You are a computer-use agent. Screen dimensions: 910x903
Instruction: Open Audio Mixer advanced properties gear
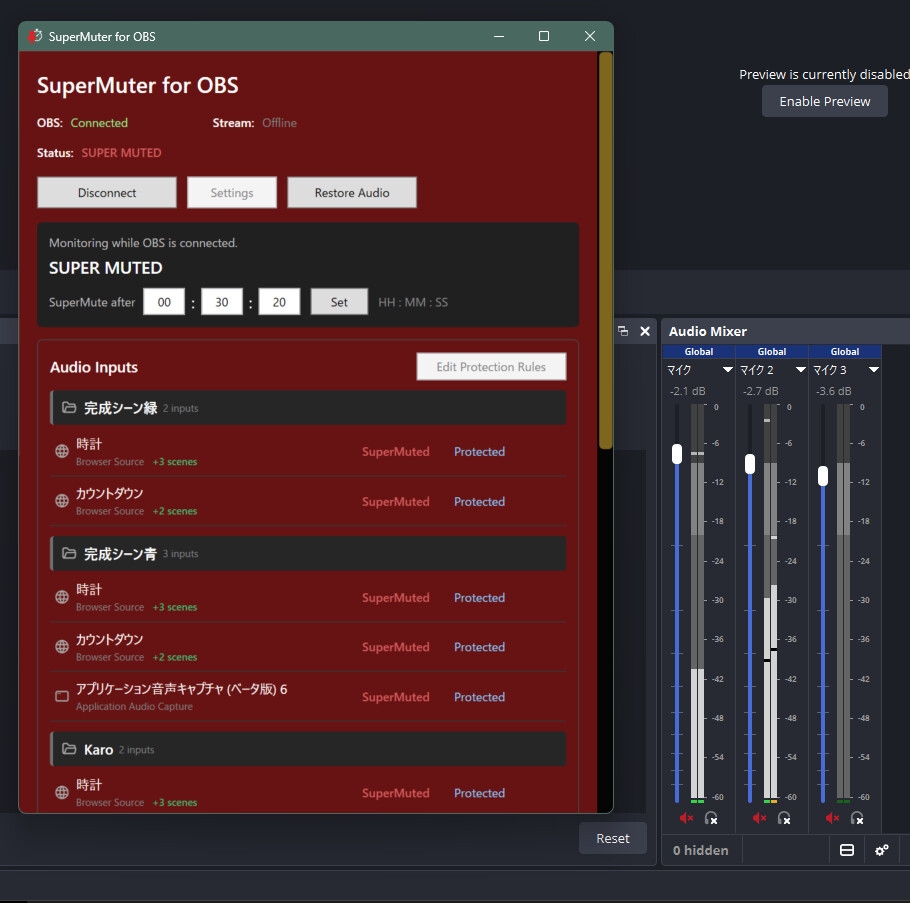coord(882,850)
